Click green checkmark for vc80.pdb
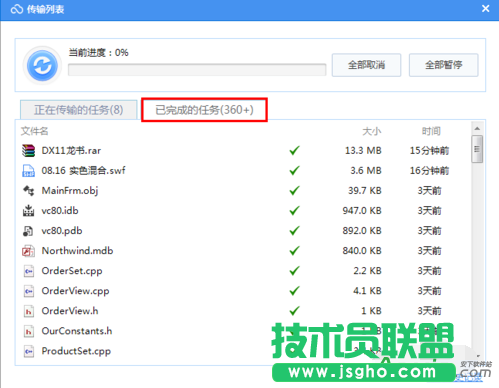 [x=294, y=231]
